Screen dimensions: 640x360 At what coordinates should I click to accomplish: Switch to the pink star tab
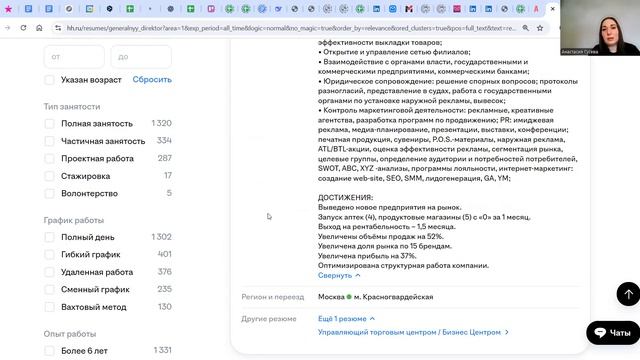click(x=8, y=9)
